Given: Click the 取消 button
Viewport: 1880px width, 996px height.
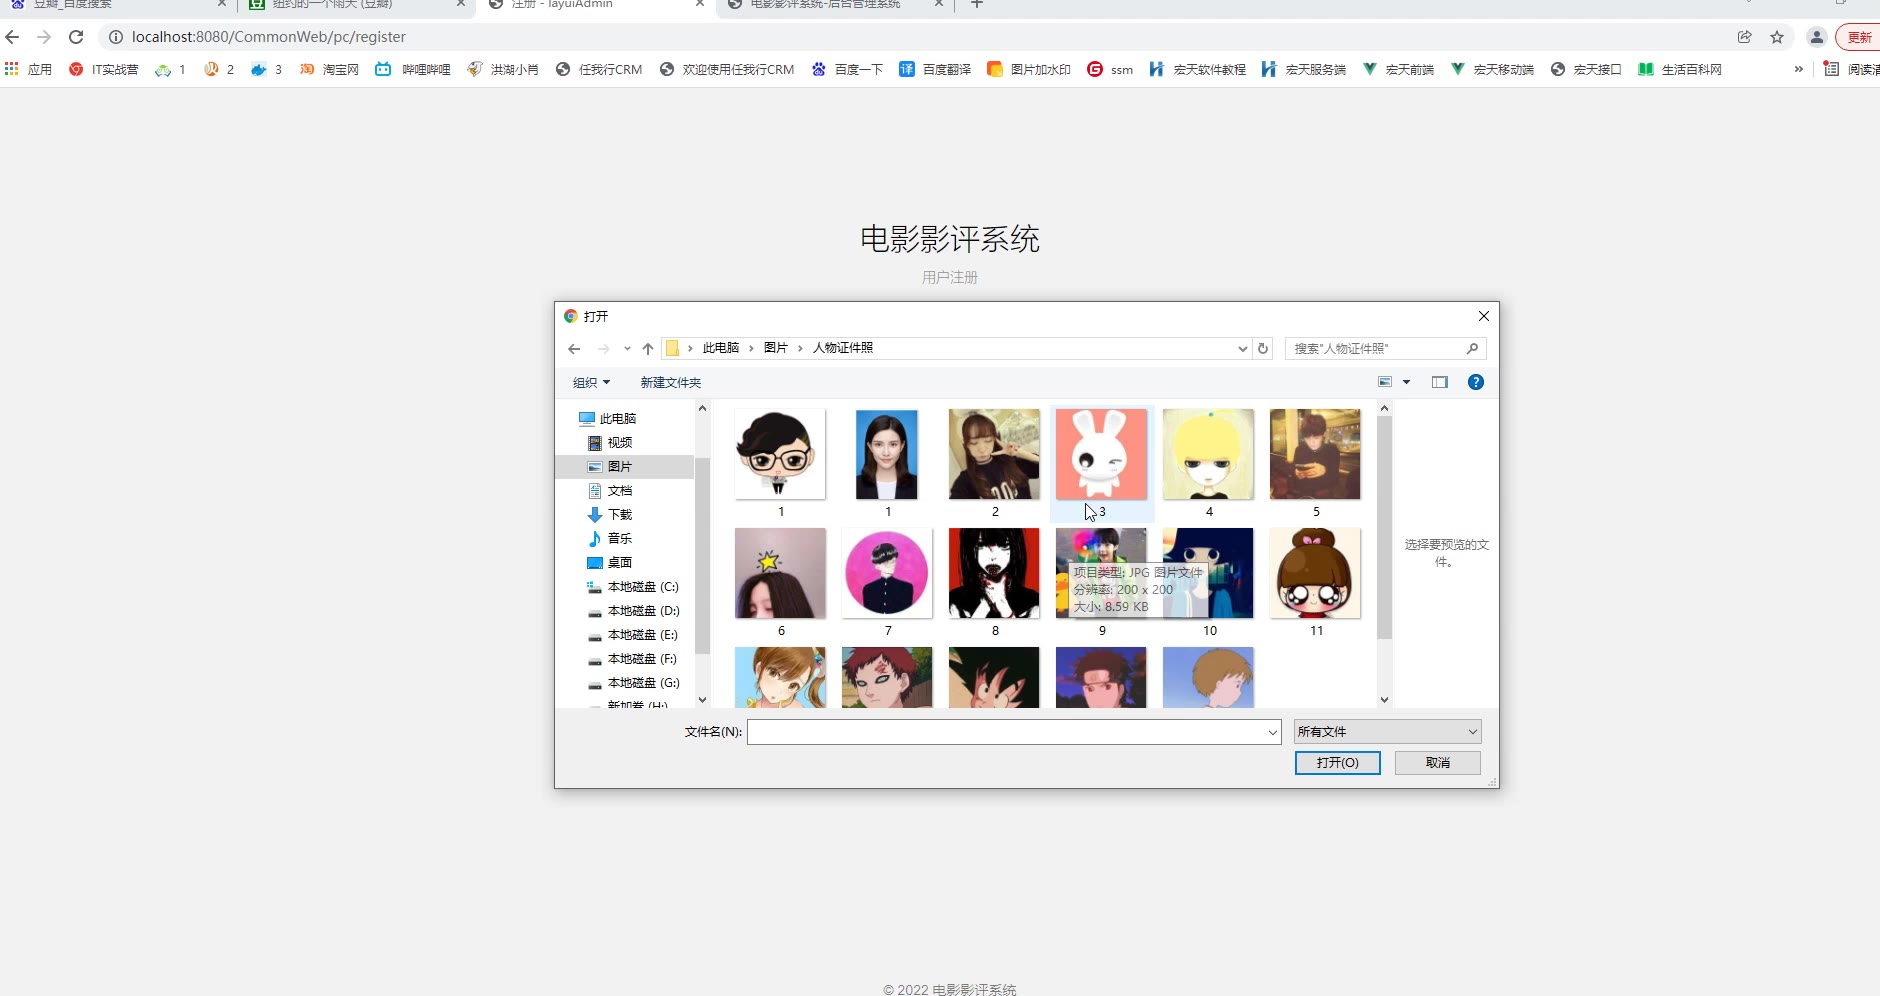Looking at the screenshot, I should 1438,763.
